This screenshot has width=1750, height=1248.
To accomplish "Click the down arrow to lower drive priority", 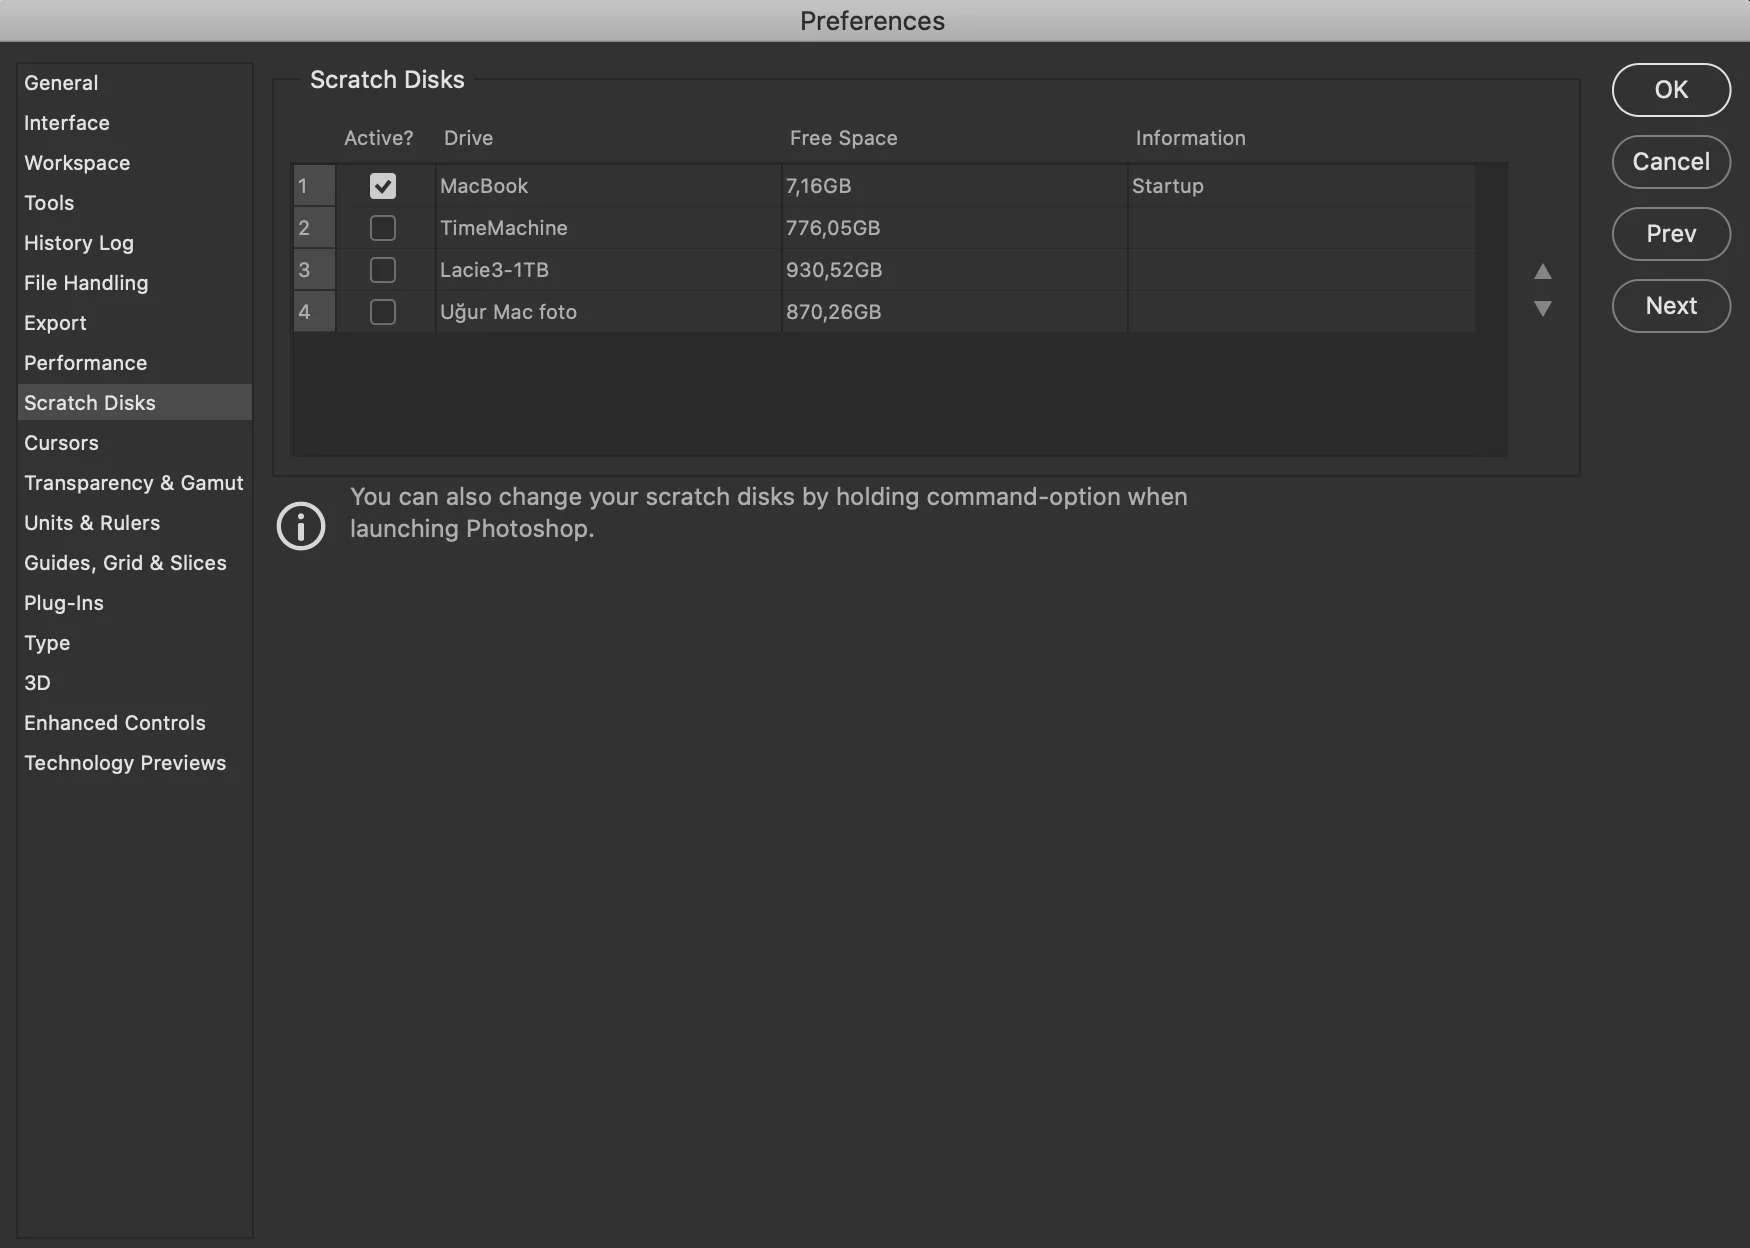I will pos(1543,308).
